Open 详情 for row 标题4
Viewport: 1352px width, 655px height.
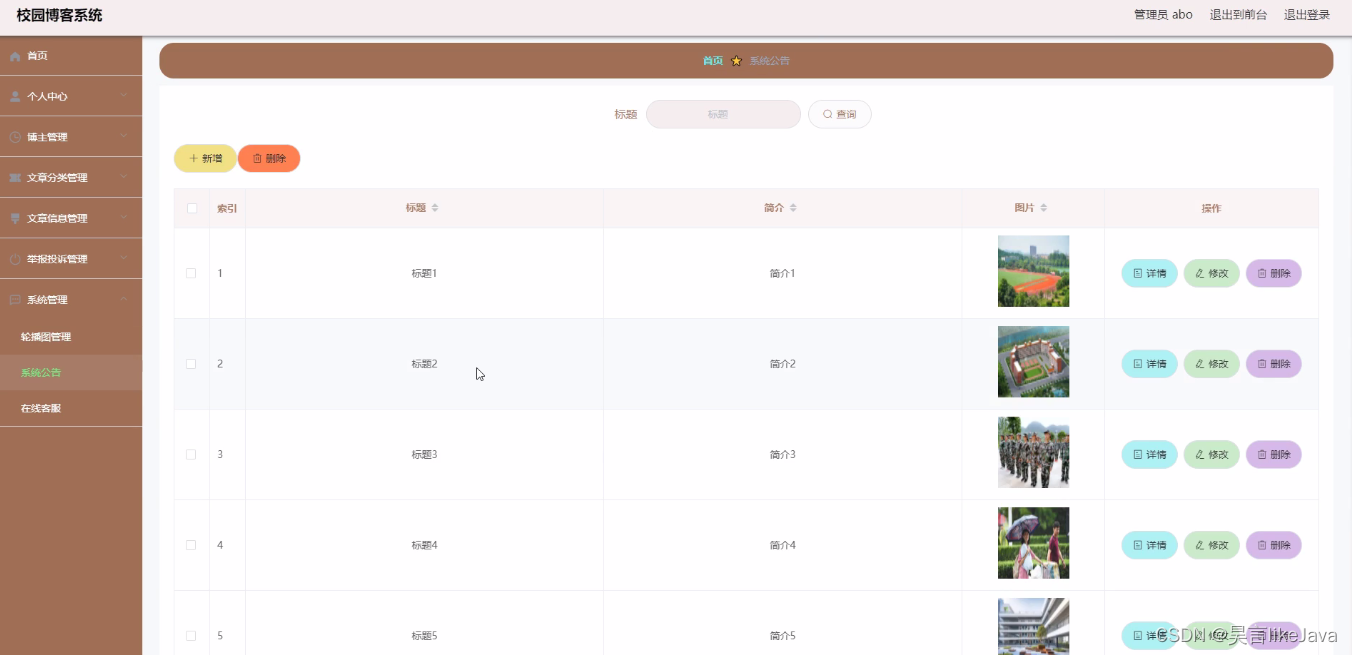point(1149,545)
